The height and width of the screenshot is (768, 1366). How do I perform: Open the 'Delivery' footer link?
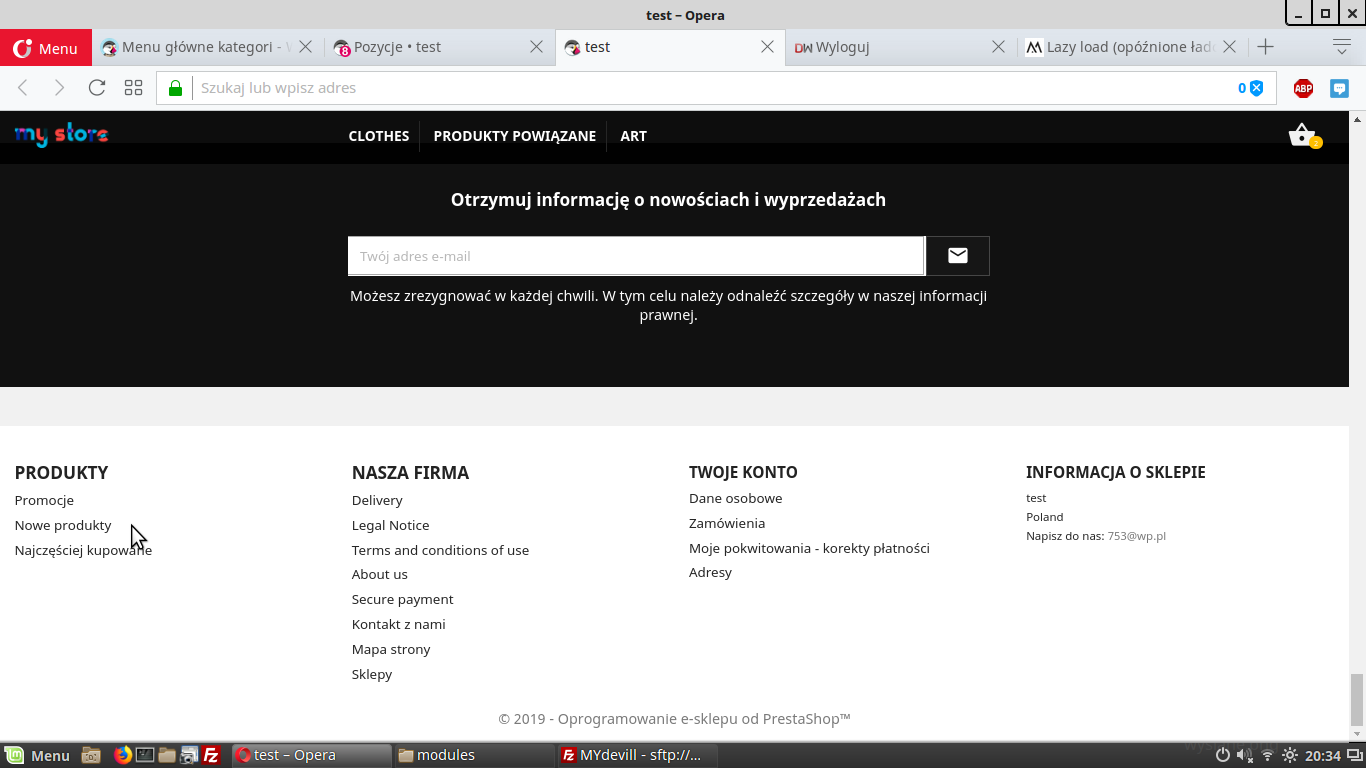(377, 500)
